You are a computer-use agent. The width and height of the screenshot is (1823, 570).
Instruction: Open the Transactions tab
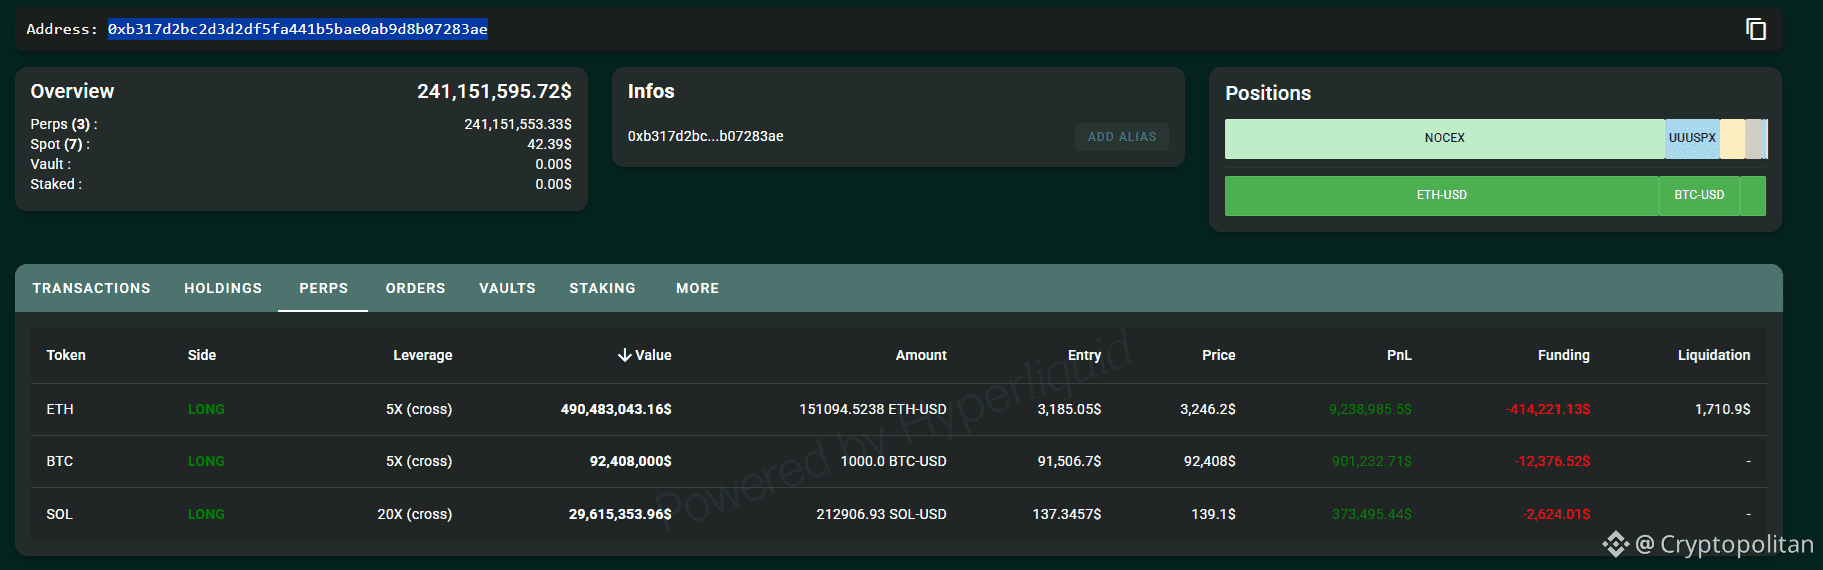[91, 288]
